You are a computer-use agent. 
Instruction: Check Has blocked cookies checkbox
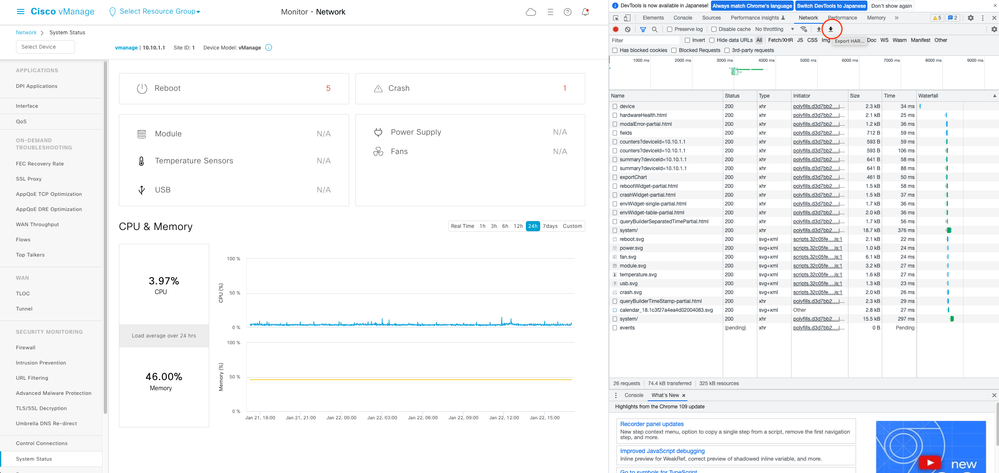615,50
